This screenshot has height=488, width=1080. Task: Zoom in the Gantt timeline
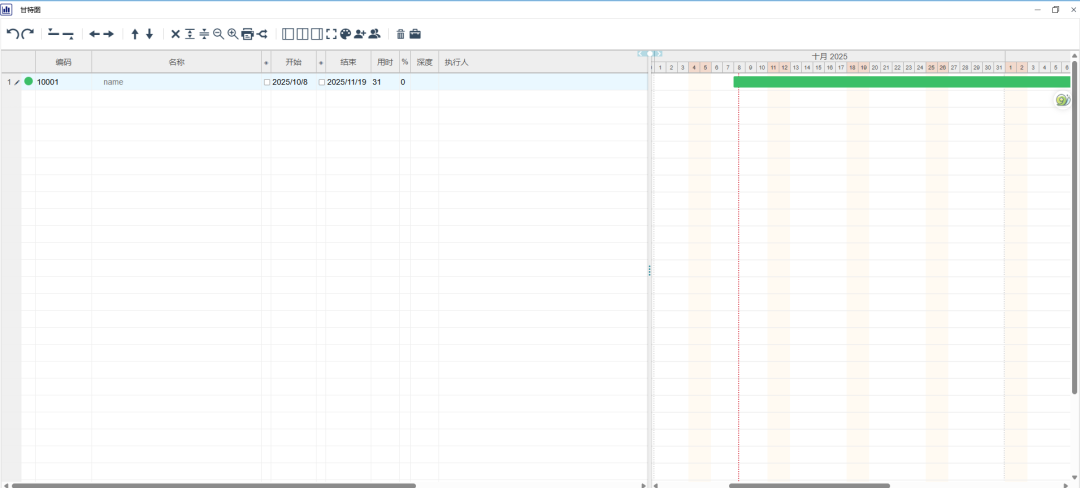click(233, 34)
